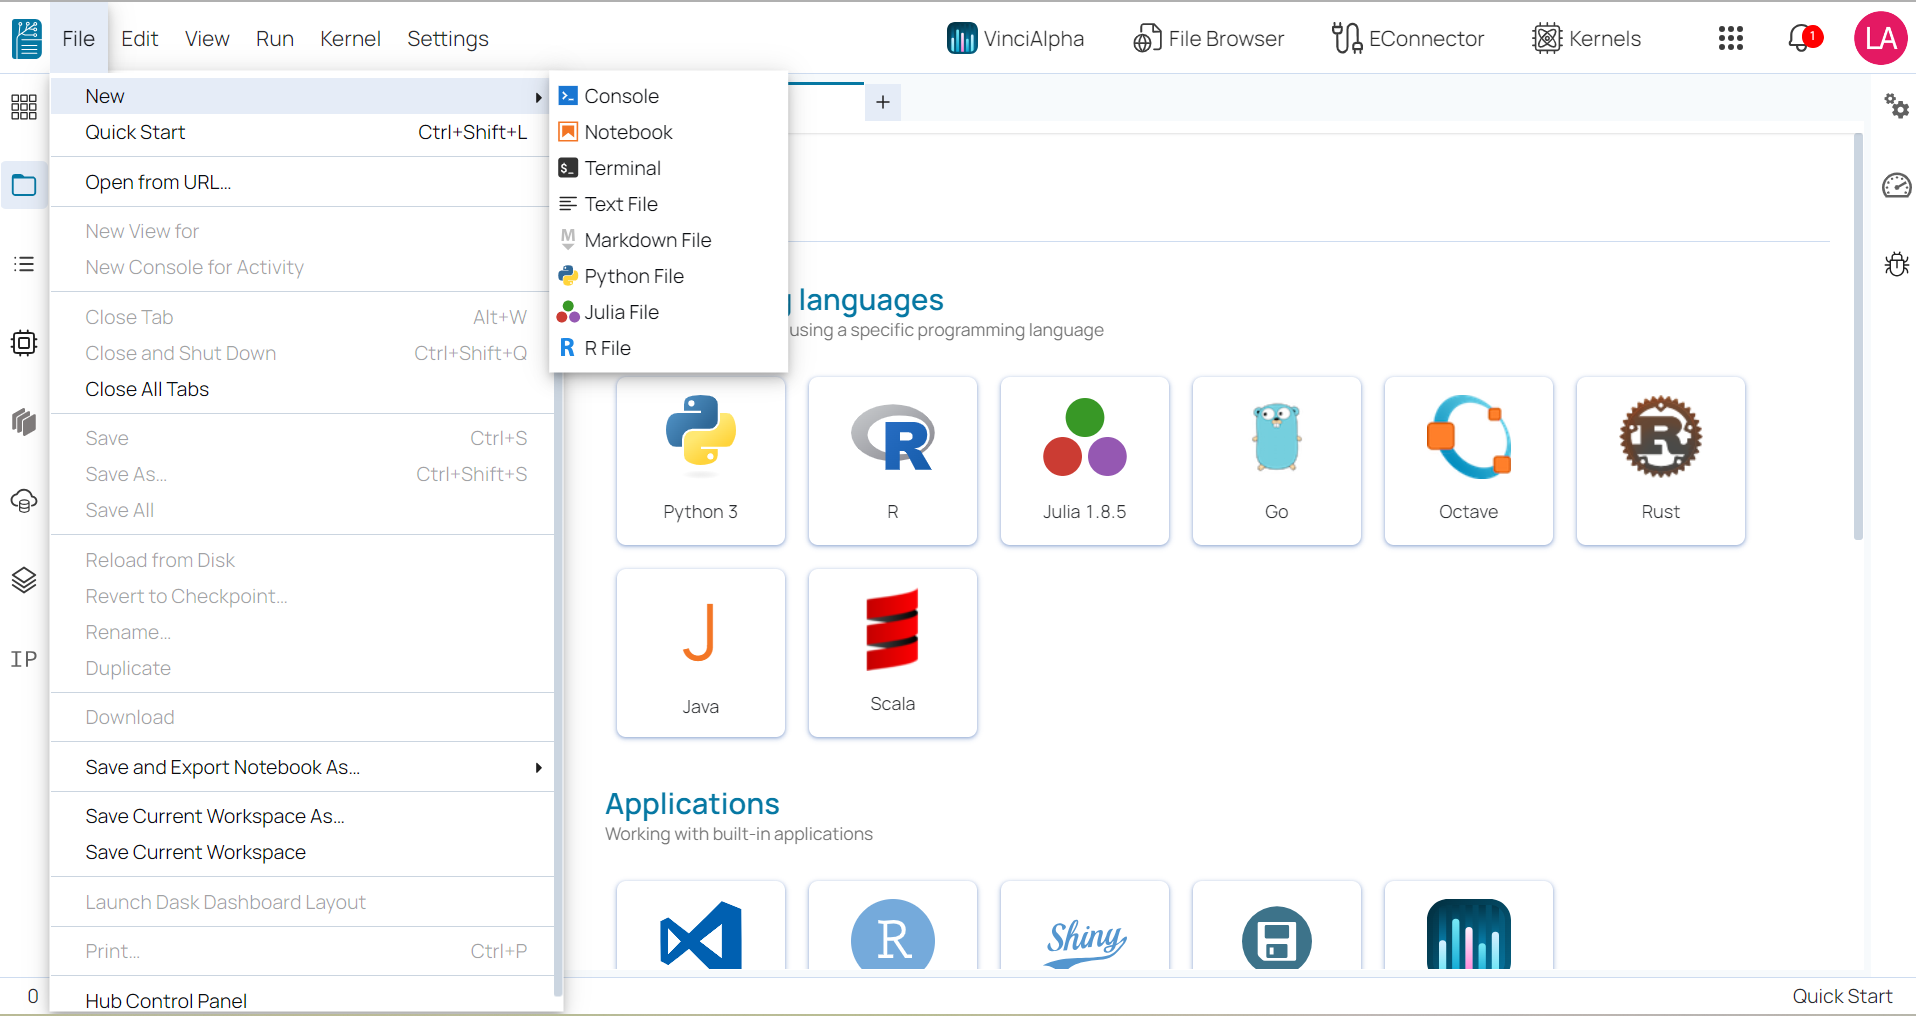Launch the Java language card

701,653
